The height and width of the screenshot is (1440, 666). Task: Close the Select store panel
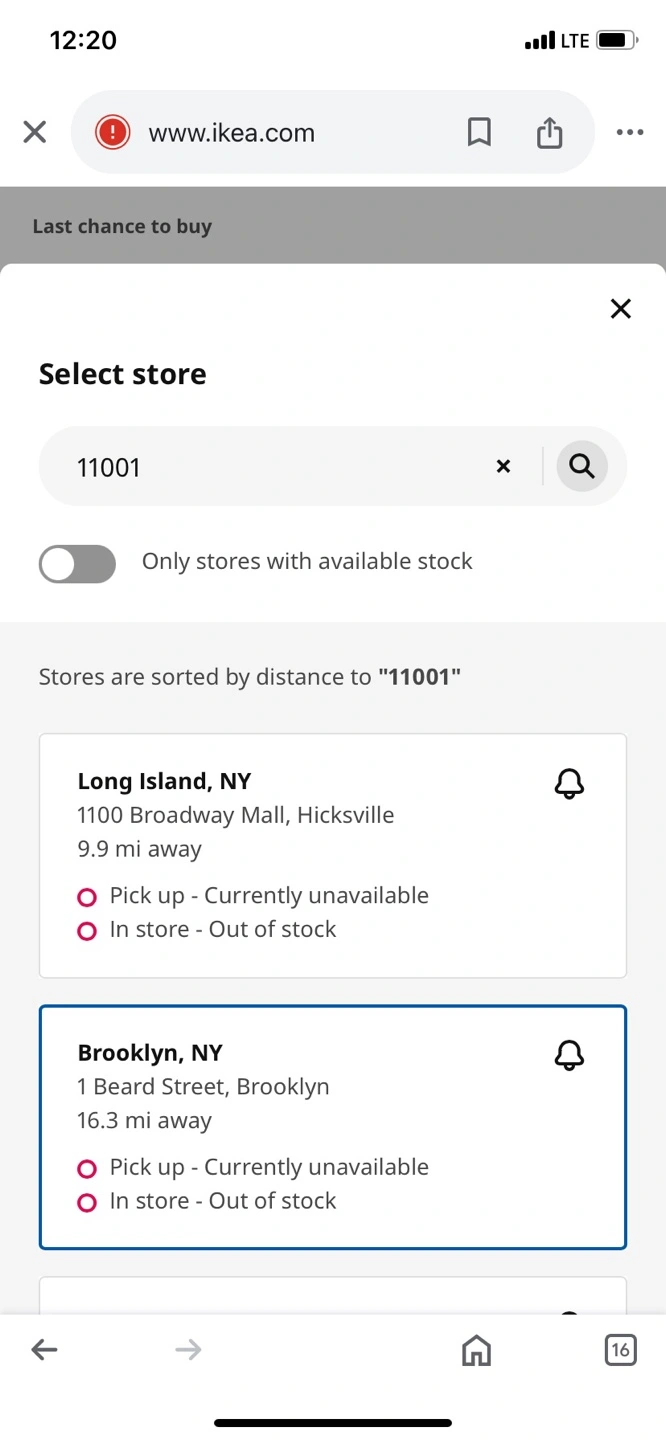(x=620, y=309)
